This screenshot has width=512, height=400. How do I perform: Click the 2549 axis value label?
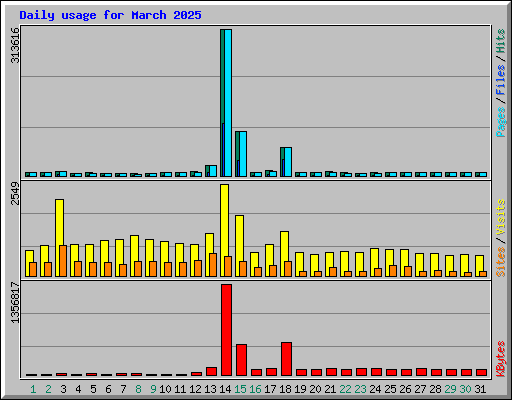[x=15, y=193]
